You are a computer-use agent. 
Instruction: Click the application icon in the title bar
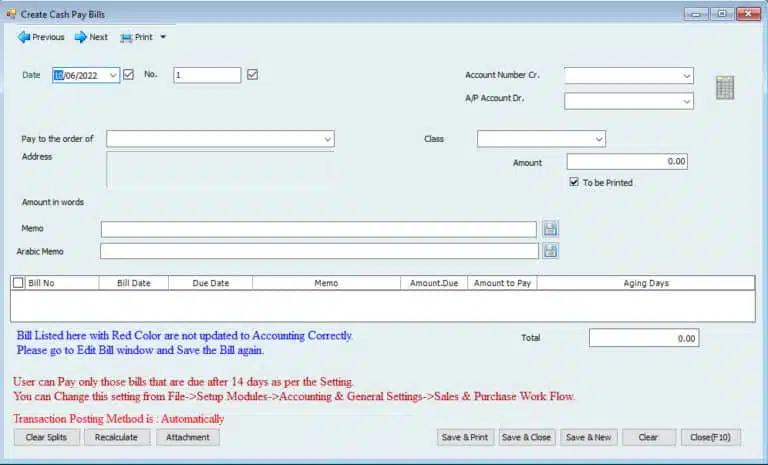point(11,14)
